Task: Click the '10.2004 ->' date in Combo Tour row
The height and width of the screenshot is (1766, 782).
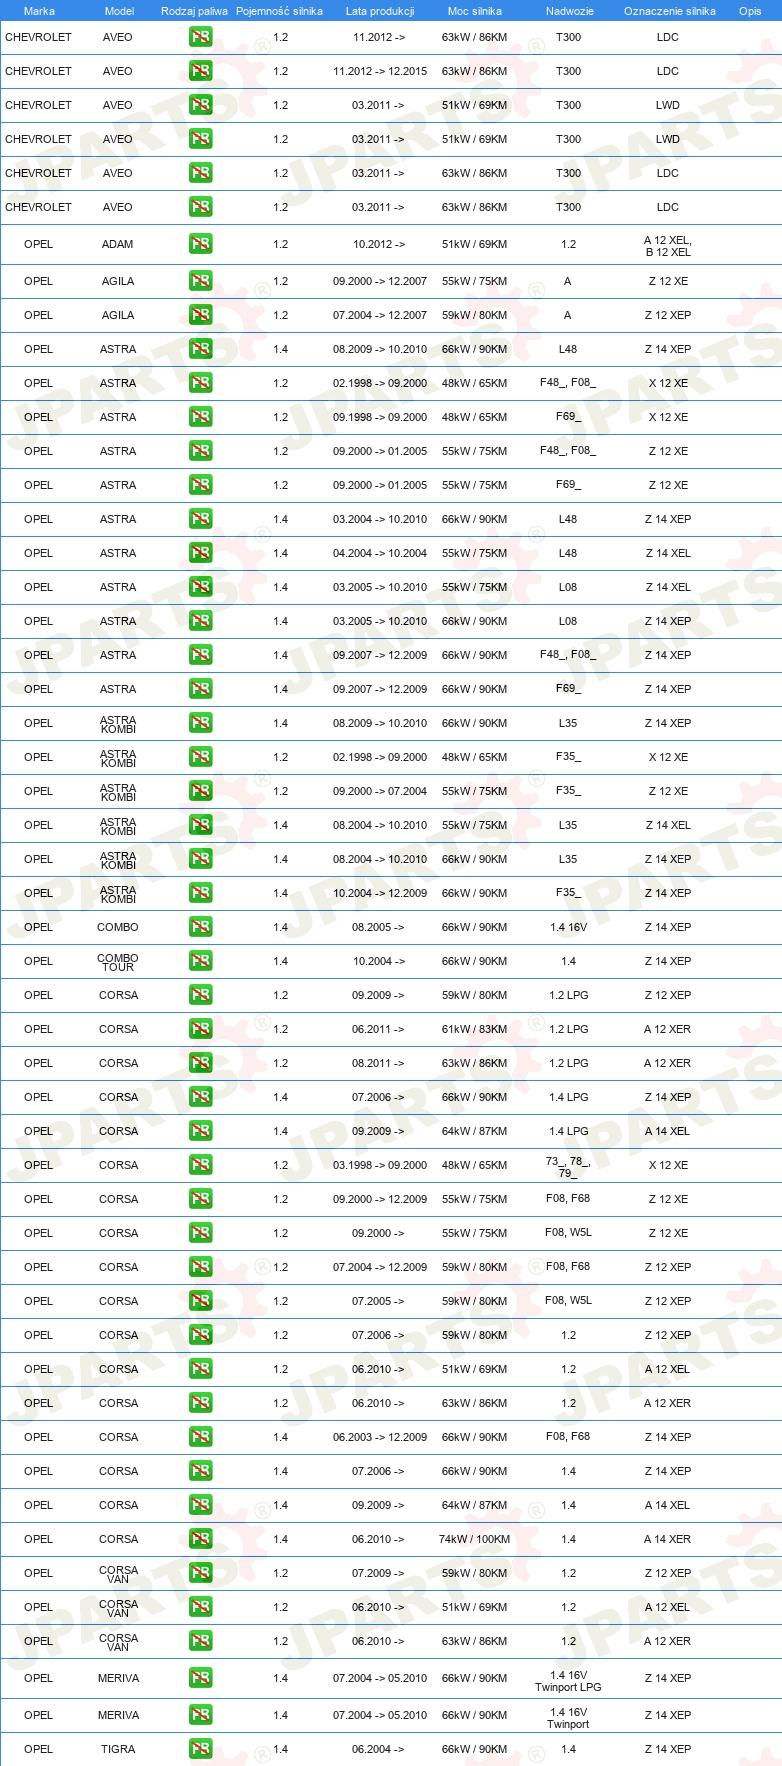Action: click(x=379, y=961)
